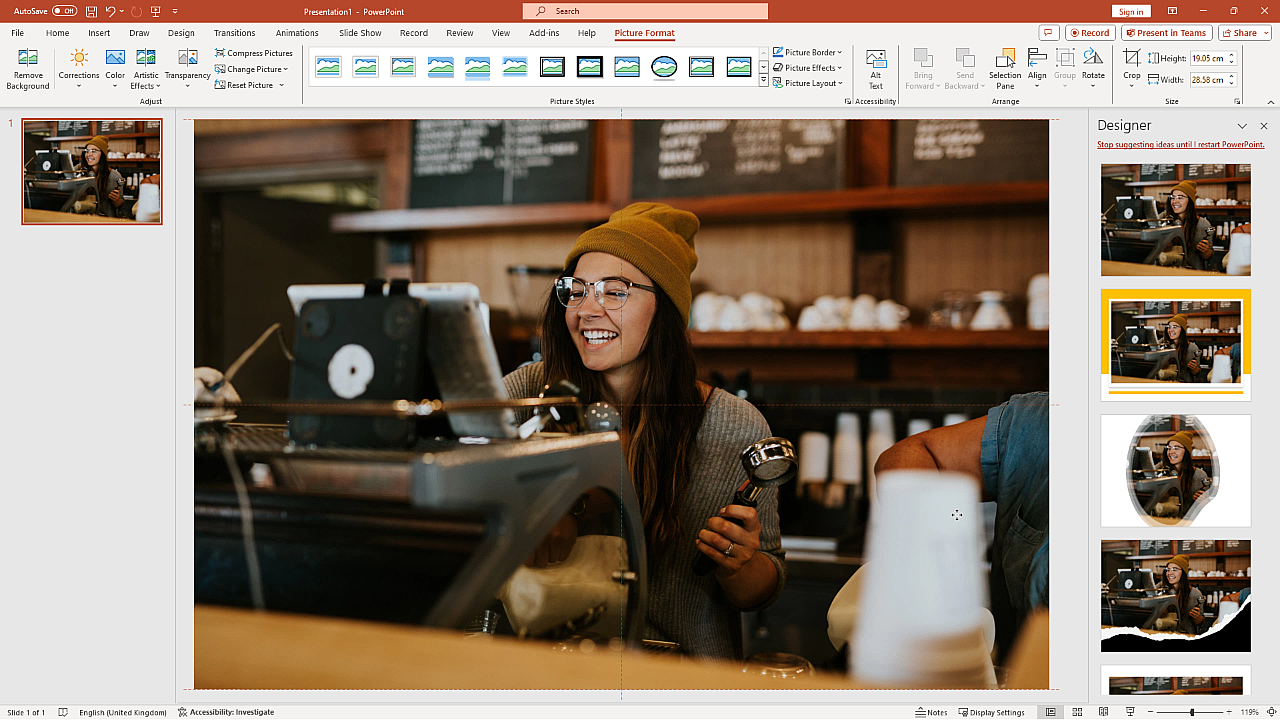Switch to Slide Sorter view icon
The width and height of the screenshot is (1280, 720).
[x=1078, y=712]
